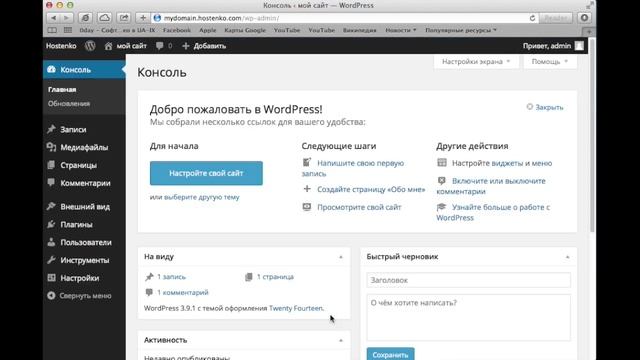Open the Downloads icon in the Safari toolbar

584,18
